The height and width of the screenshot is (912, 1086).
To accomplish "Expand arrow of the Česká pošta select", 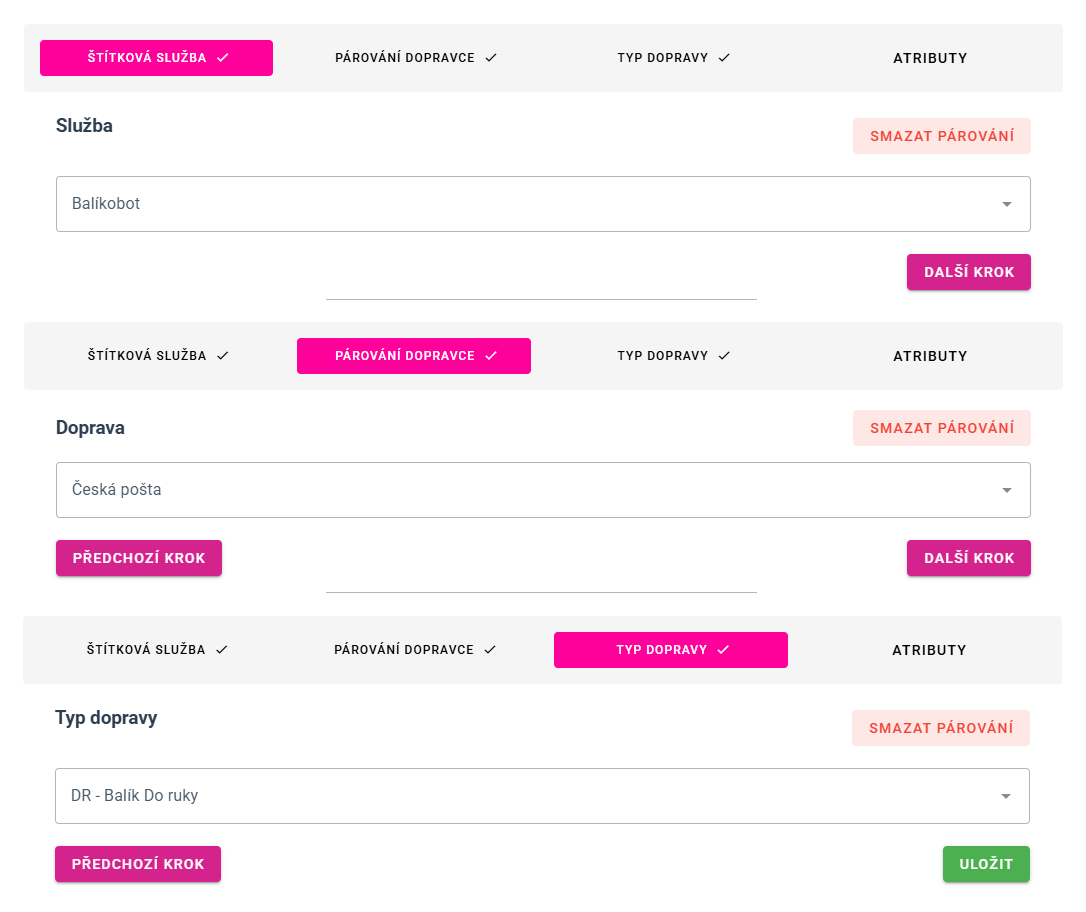I will tap(1007, 490).
